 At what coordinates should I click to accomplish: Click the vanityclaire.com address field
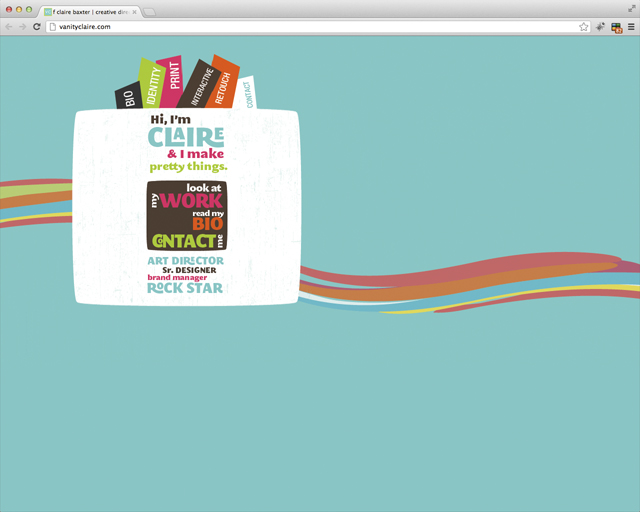pos(318,27)
